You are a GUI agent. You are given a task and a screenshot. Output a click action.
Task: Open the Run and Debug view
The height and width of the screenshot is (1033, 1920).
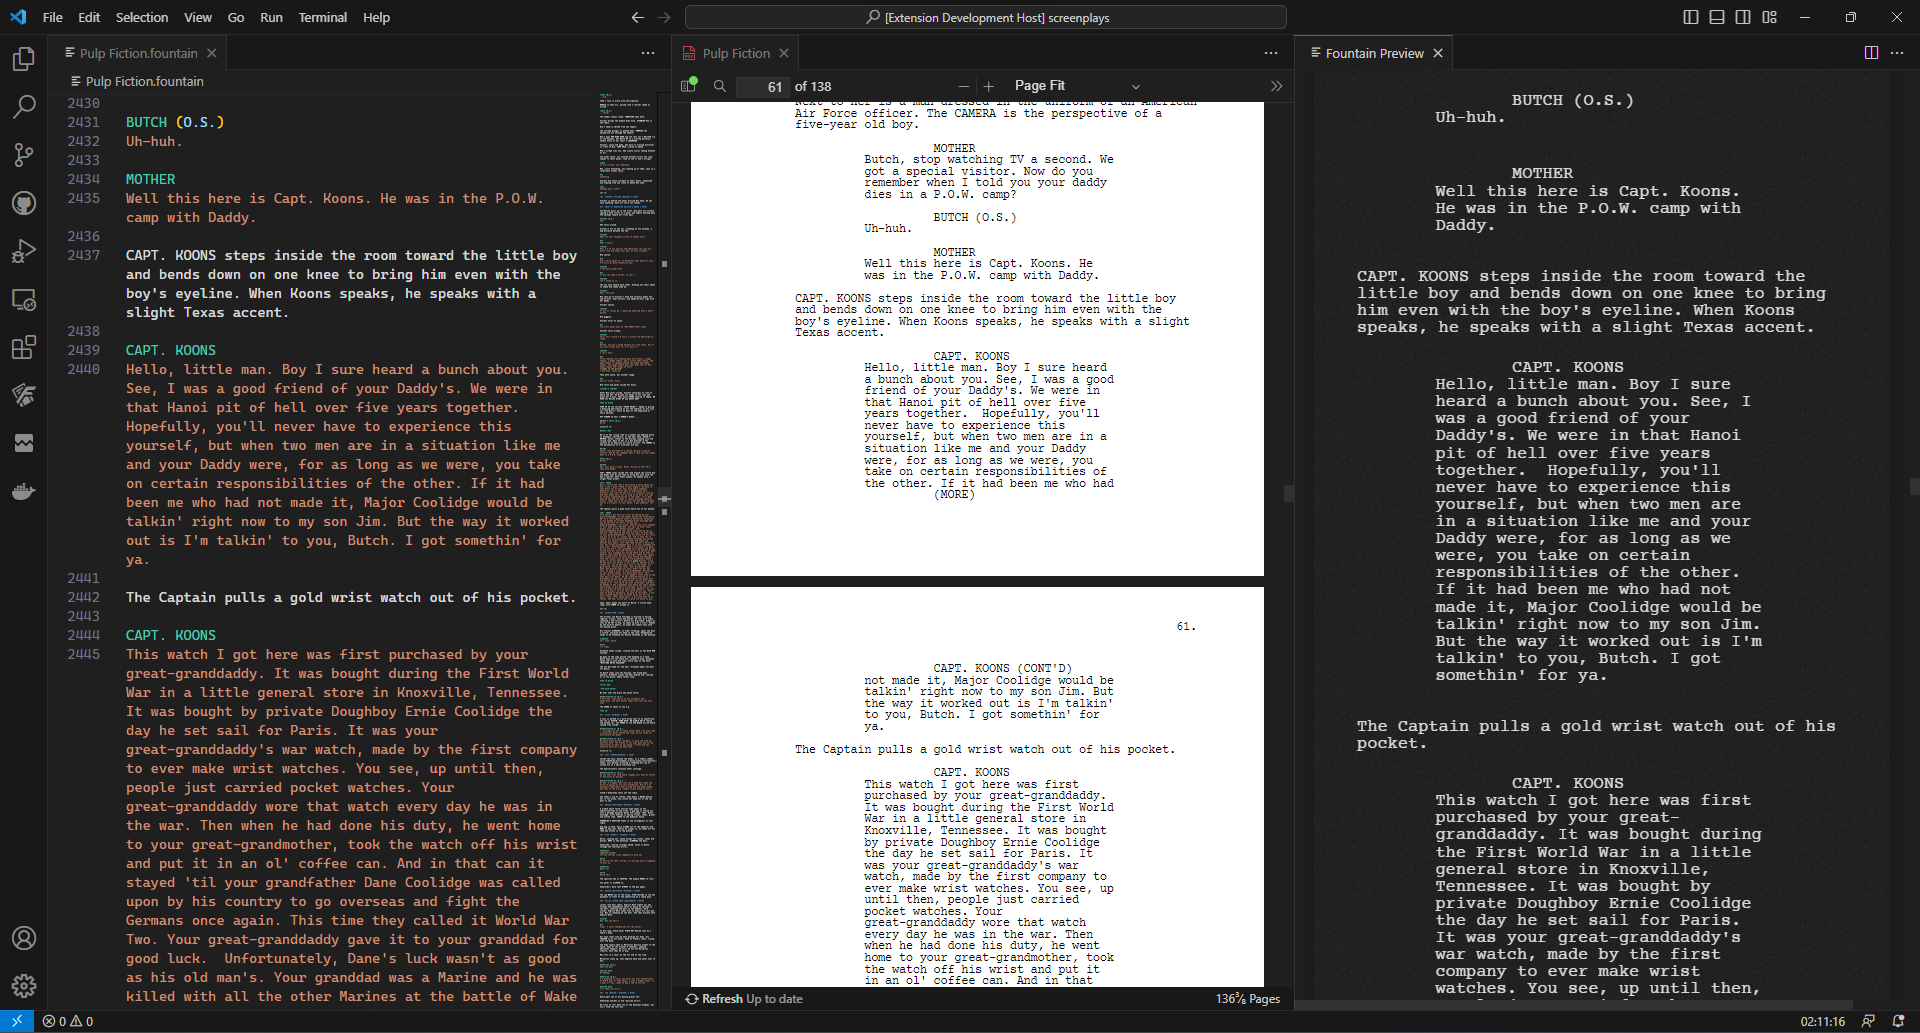(x=24, y=251)
